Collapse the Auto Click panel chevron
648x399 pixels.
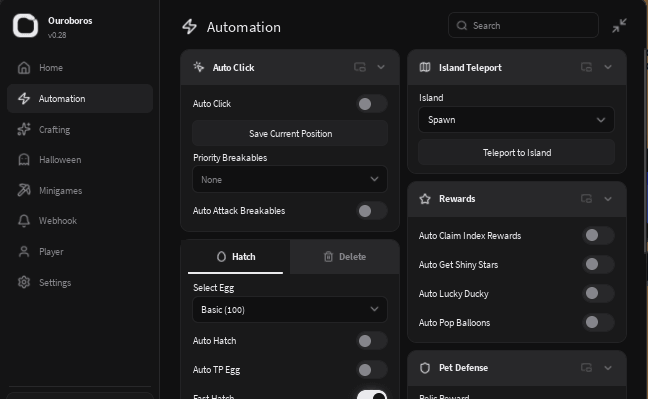381,67
